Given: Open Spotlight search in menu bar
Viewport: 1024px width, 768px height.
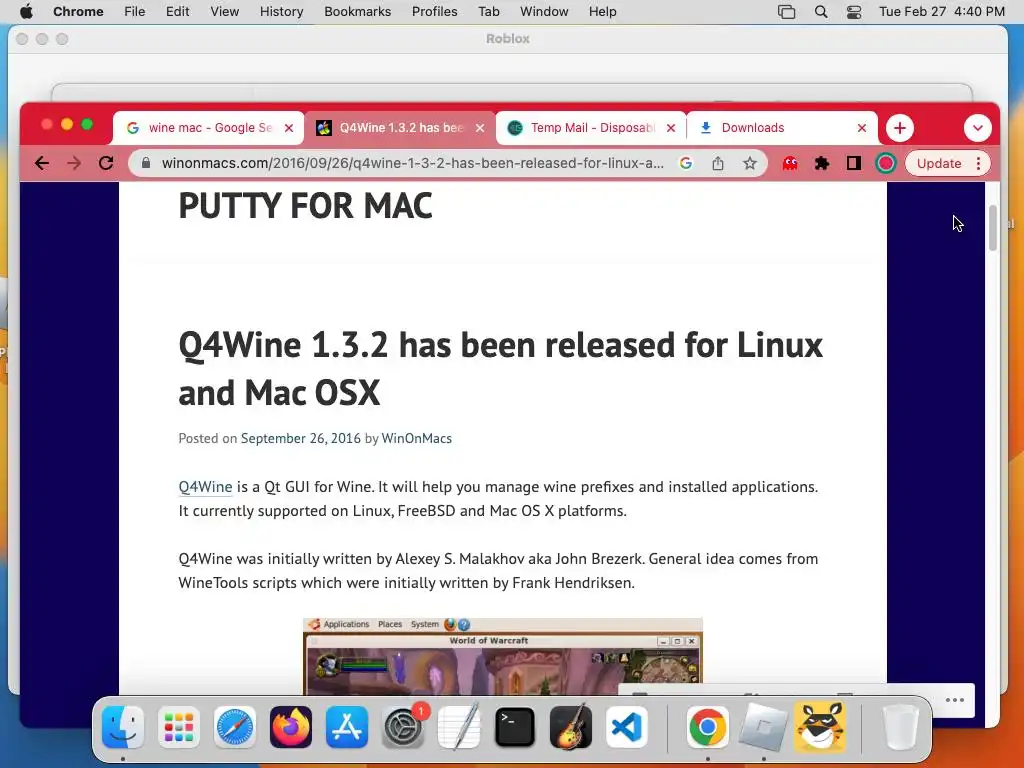Looking at the screenshot, I should [821, 12].
